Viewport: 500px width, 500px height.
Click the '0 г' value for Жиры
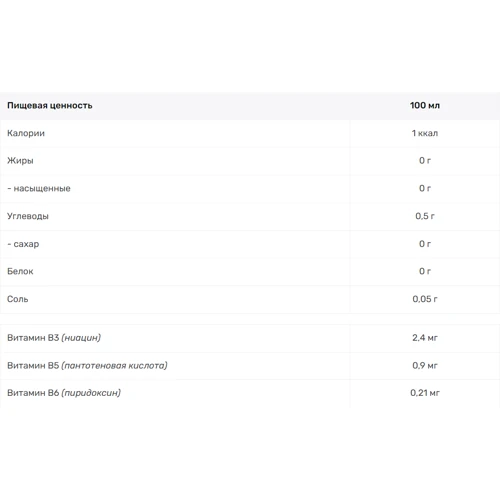[x=425, y=161]
